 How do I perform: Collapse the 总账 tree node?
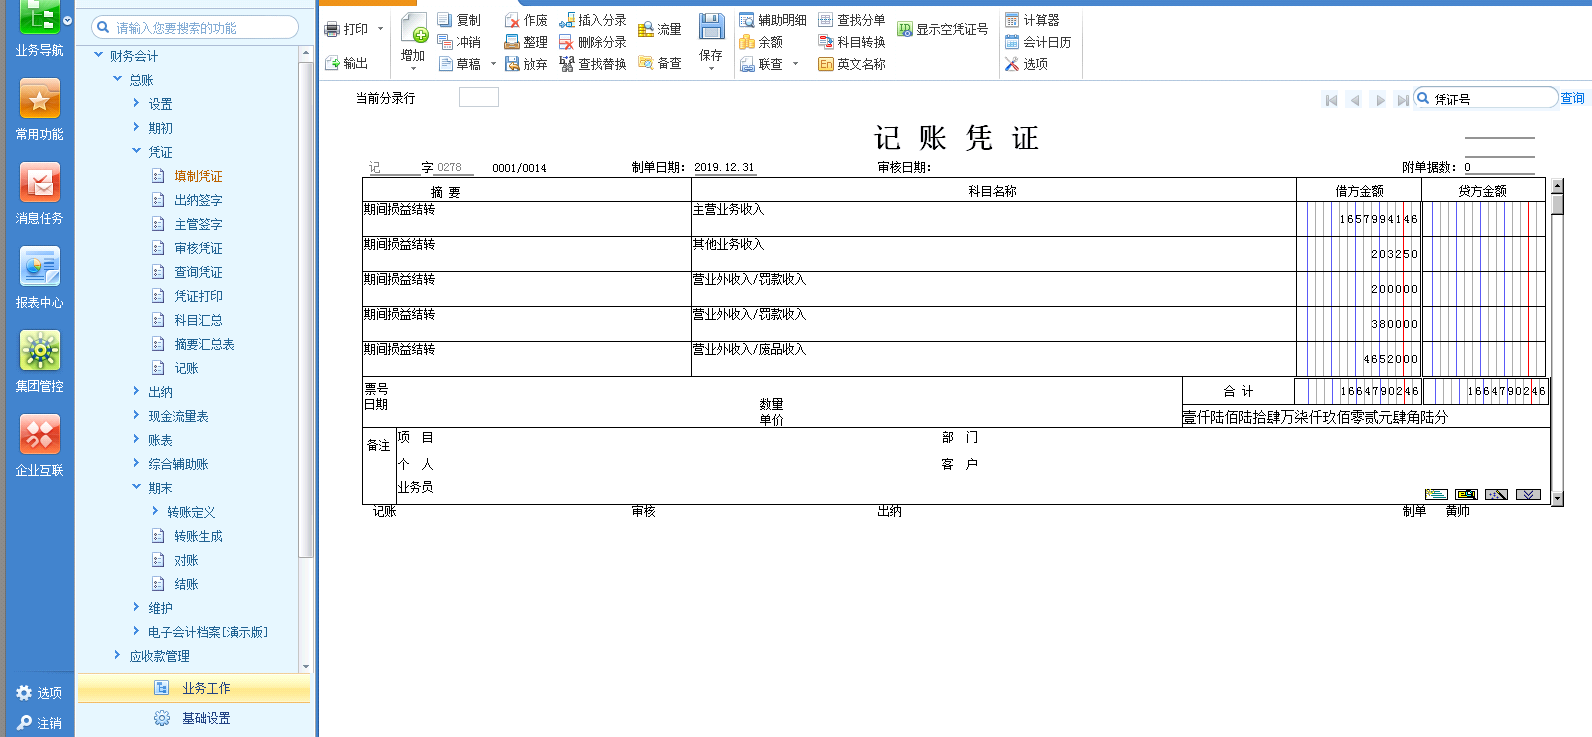point(117,79)
